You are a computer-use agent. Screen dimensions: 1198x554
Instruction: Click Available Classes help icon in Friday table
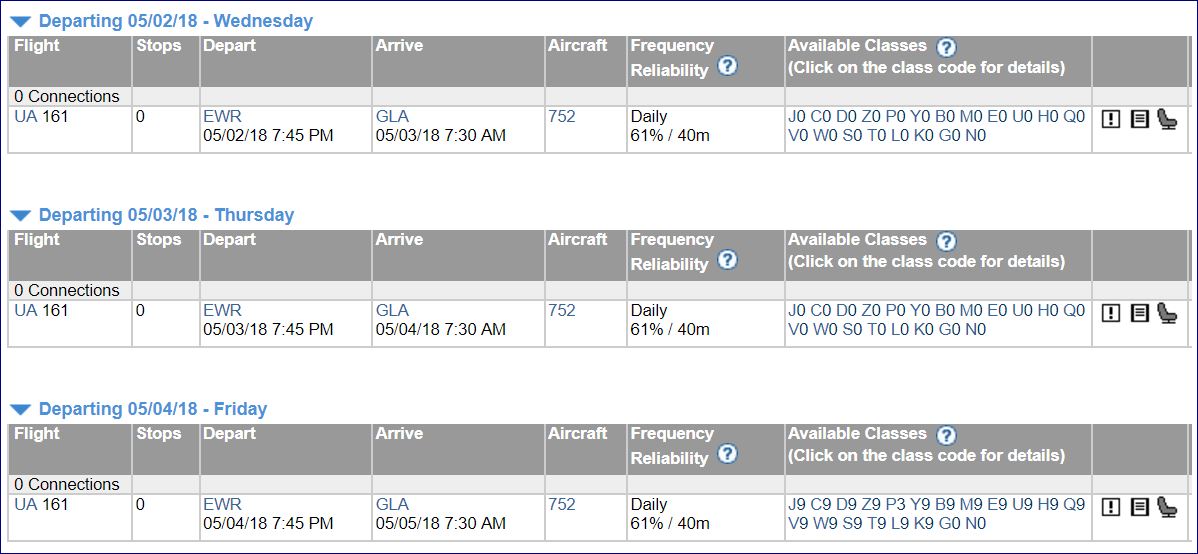(x=946, y=436)
